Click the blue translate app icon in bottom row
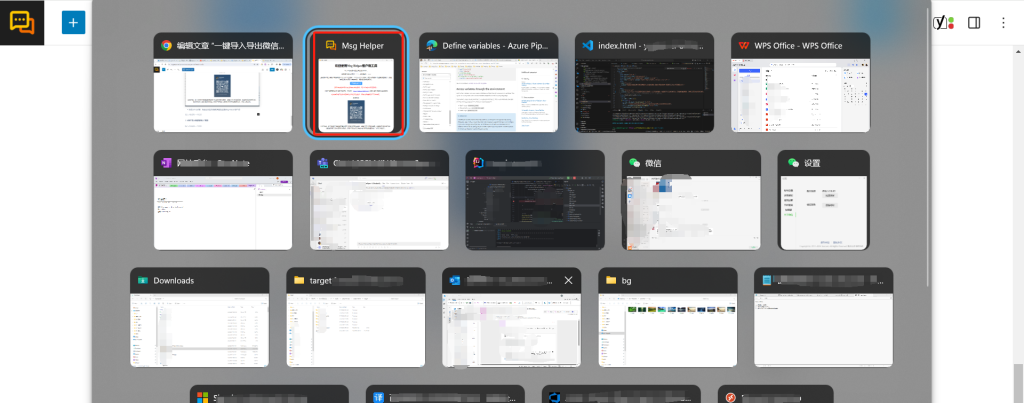1024x403 pixels. click(378, 397)
